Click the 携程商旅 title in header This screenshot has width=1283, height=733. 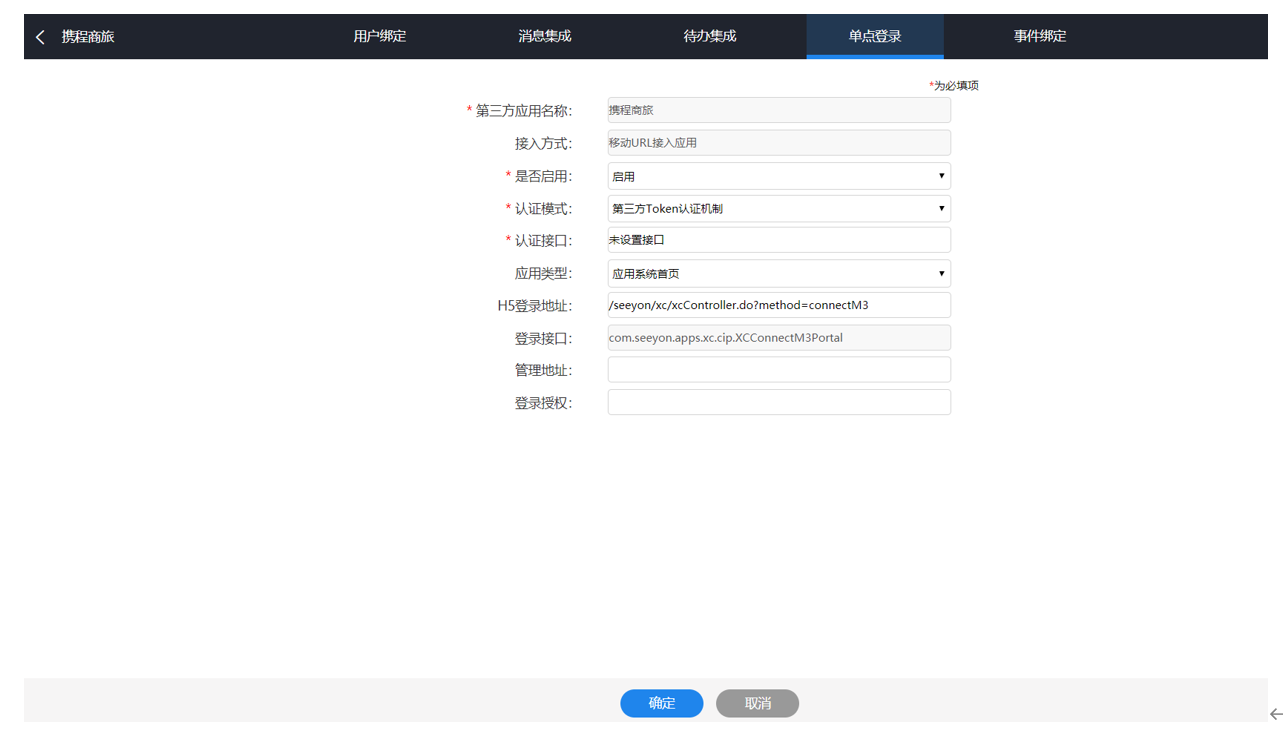pos(88,37)
